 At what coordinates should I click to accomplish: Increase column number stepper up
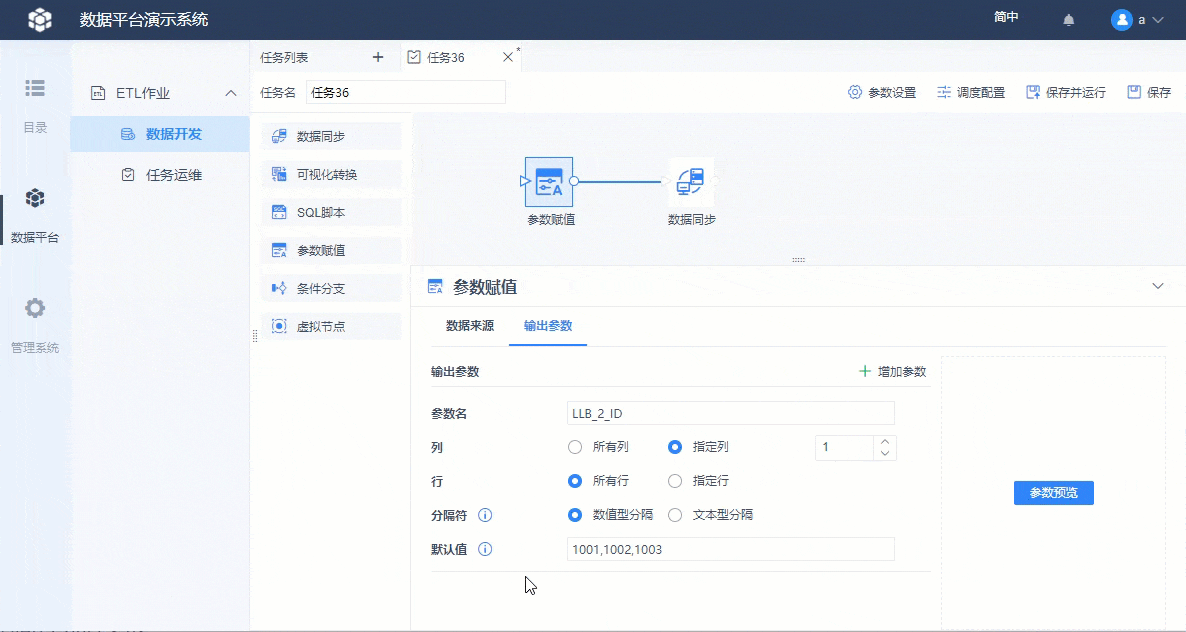(x=885, y=441)
